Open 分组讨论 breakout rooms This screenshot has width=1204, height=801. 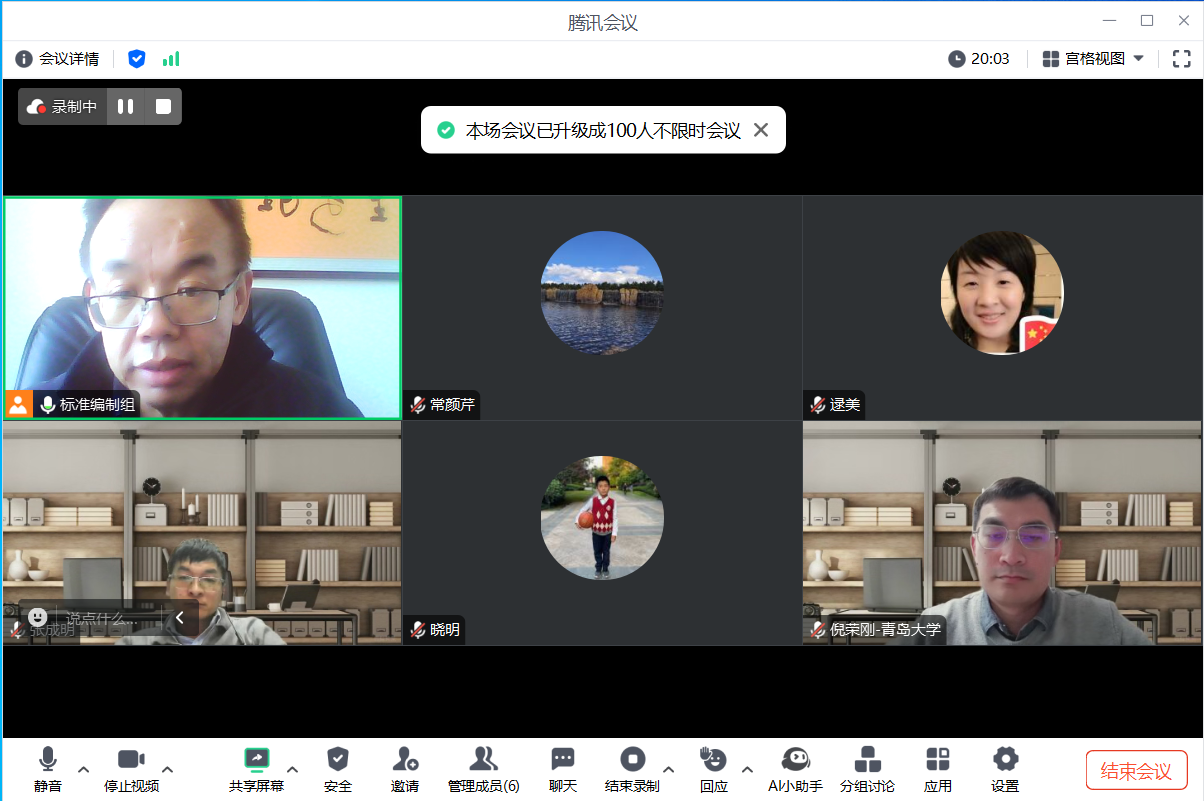[x=867, y=760]
